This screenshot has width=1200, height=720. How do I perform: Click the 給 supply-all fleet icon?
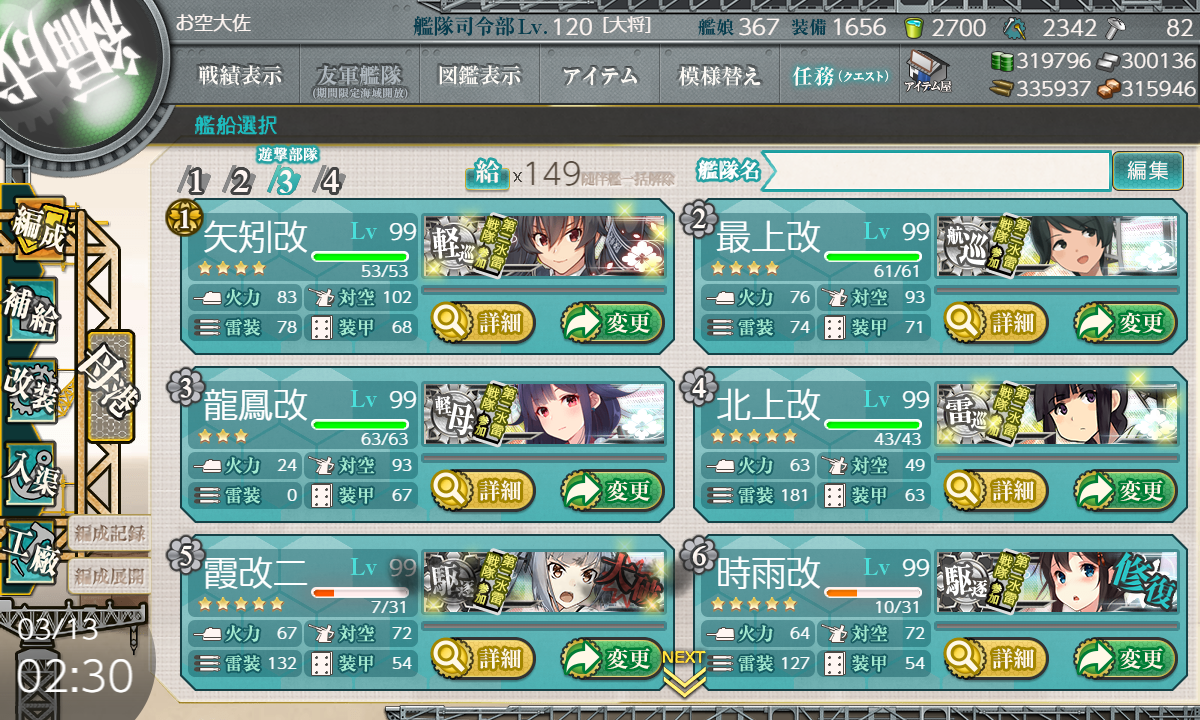point(487,174)
